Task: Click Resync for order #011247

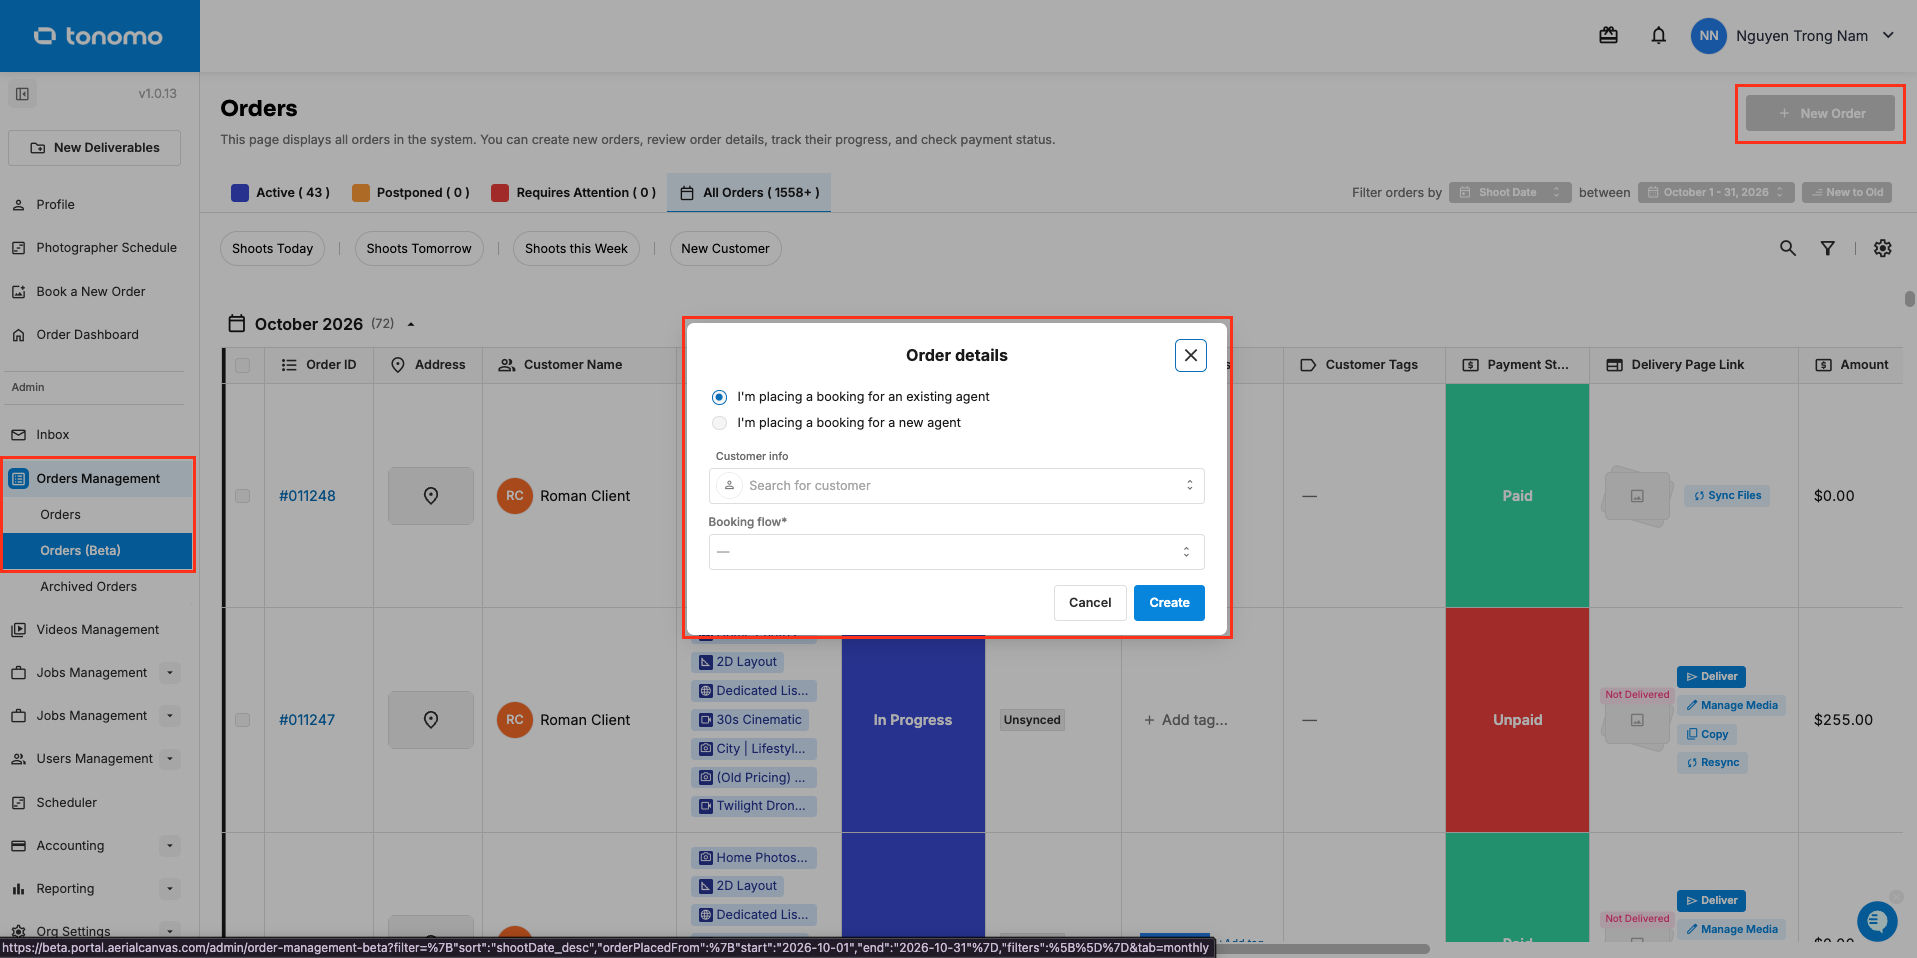Action: [1712, 762]
